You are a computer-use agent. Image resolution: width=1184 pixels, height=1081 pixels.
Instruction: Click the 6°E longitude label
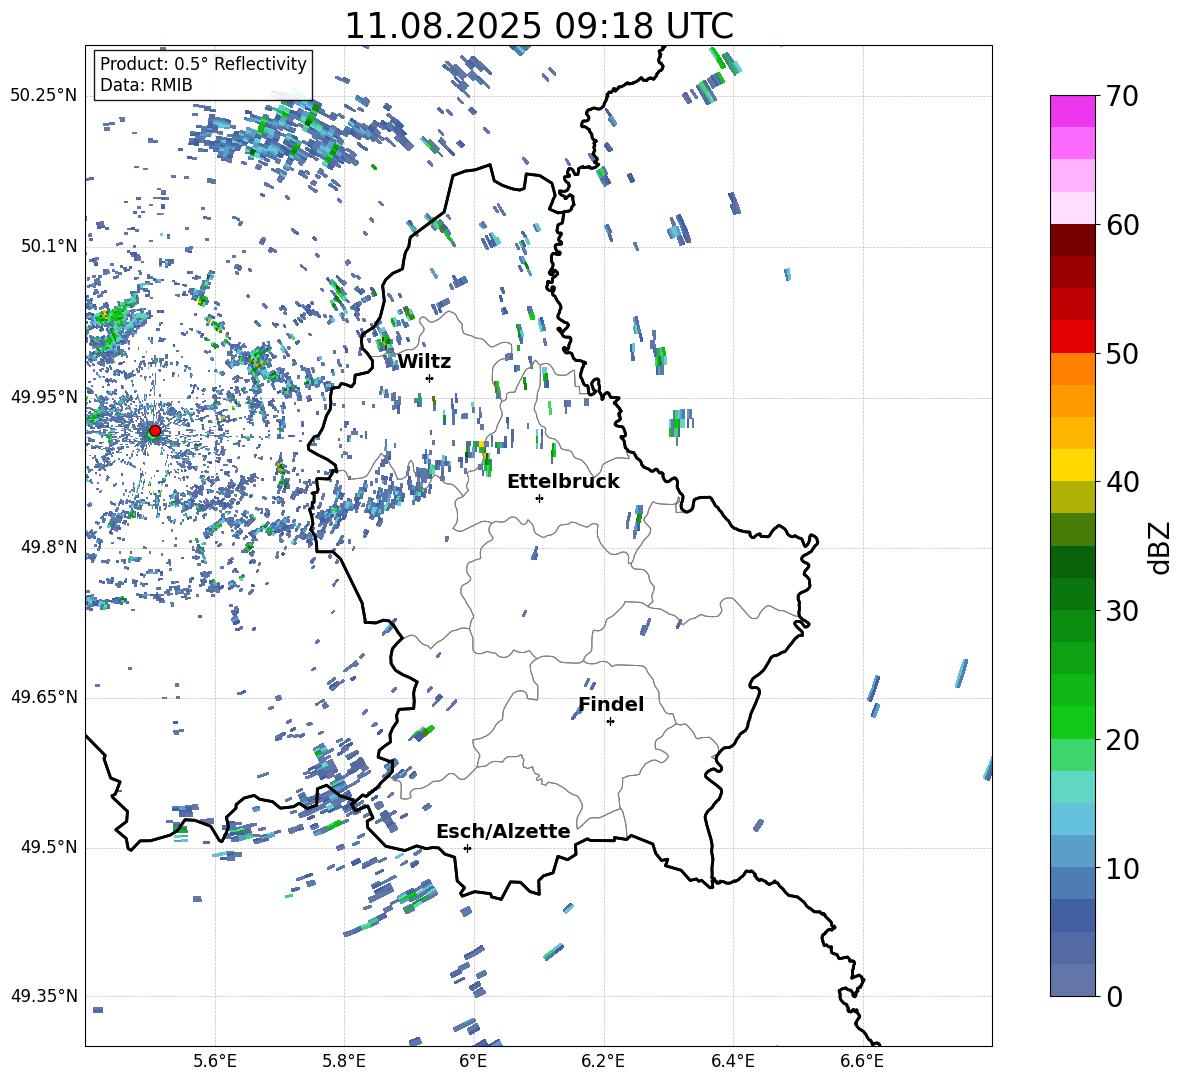click(x=473, y=1061)
